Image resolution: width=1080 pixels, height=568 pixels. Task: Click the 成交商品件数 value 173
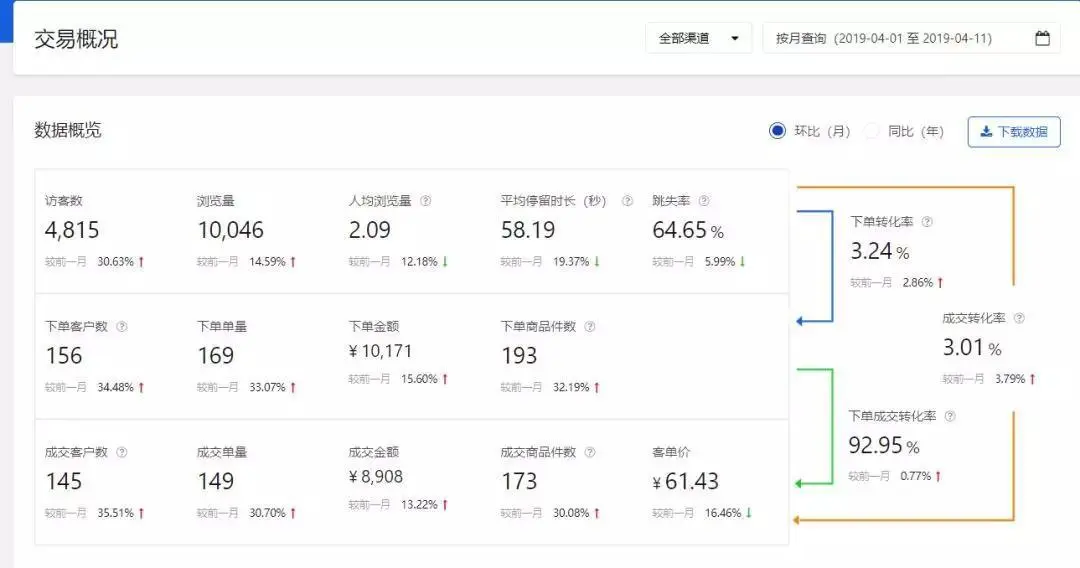[x=519, y=481]
